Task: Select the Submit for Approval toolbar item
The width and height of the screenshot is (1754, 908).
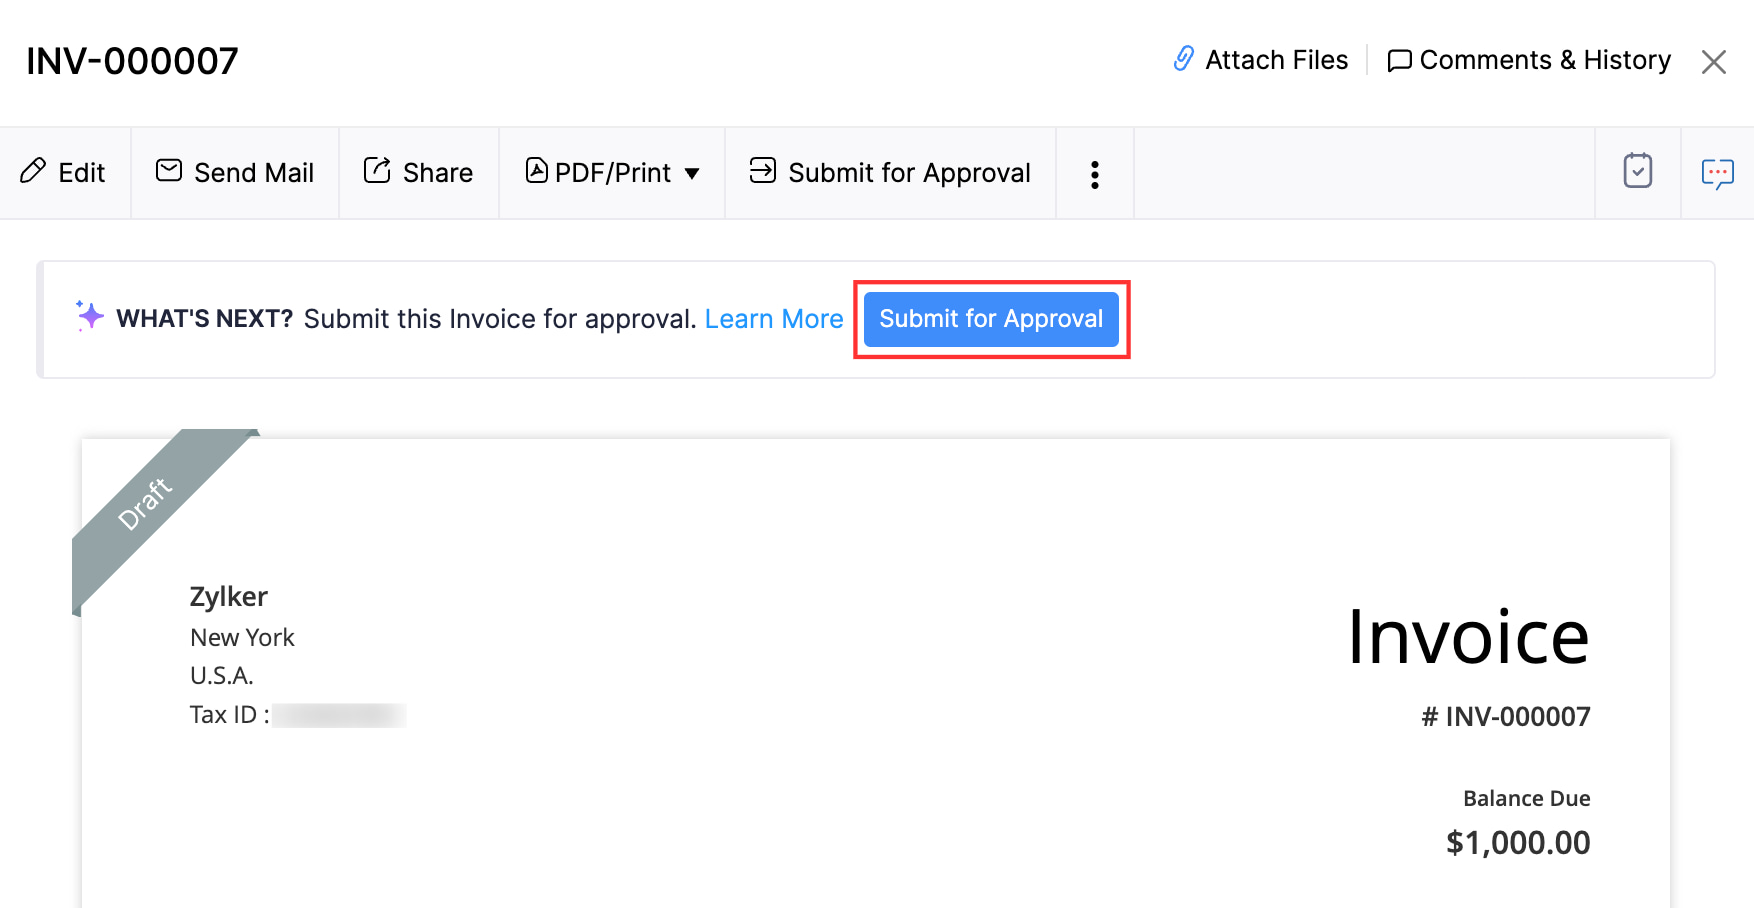Action: click(x=908, y=172)
